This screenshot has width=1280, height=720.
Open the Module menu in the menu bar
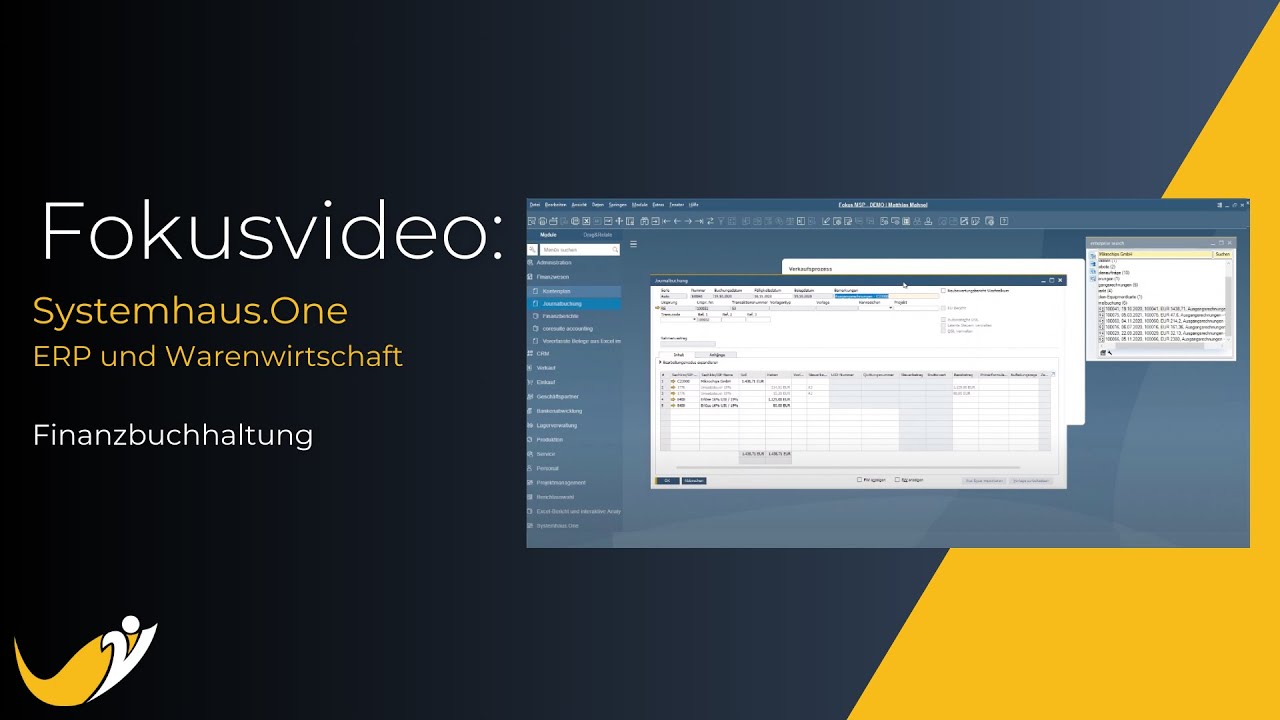pyautogui.click(x=640, y=205)
